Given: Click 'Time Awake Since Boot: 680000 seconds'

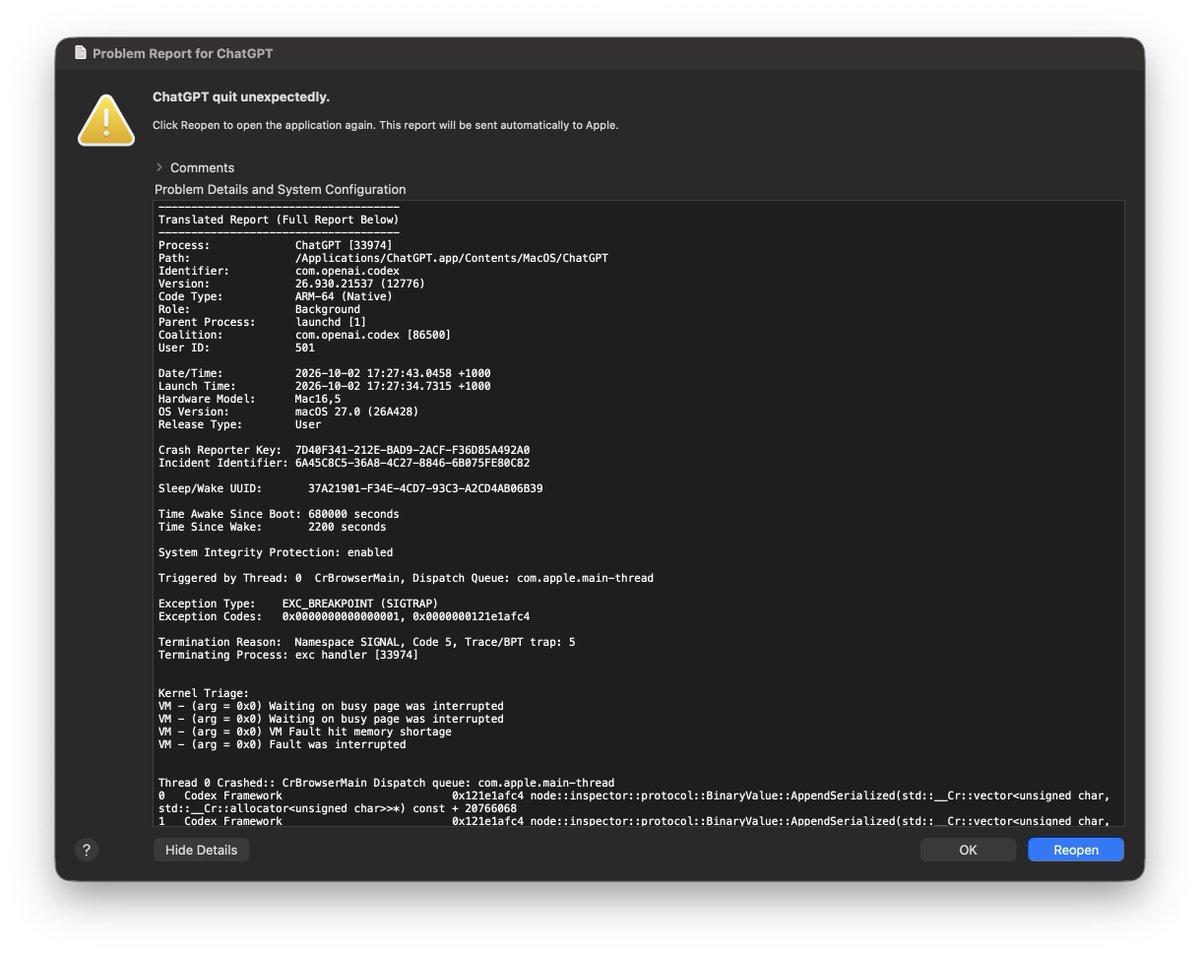Looking at the screenshot, I should (x=278, y=514).
